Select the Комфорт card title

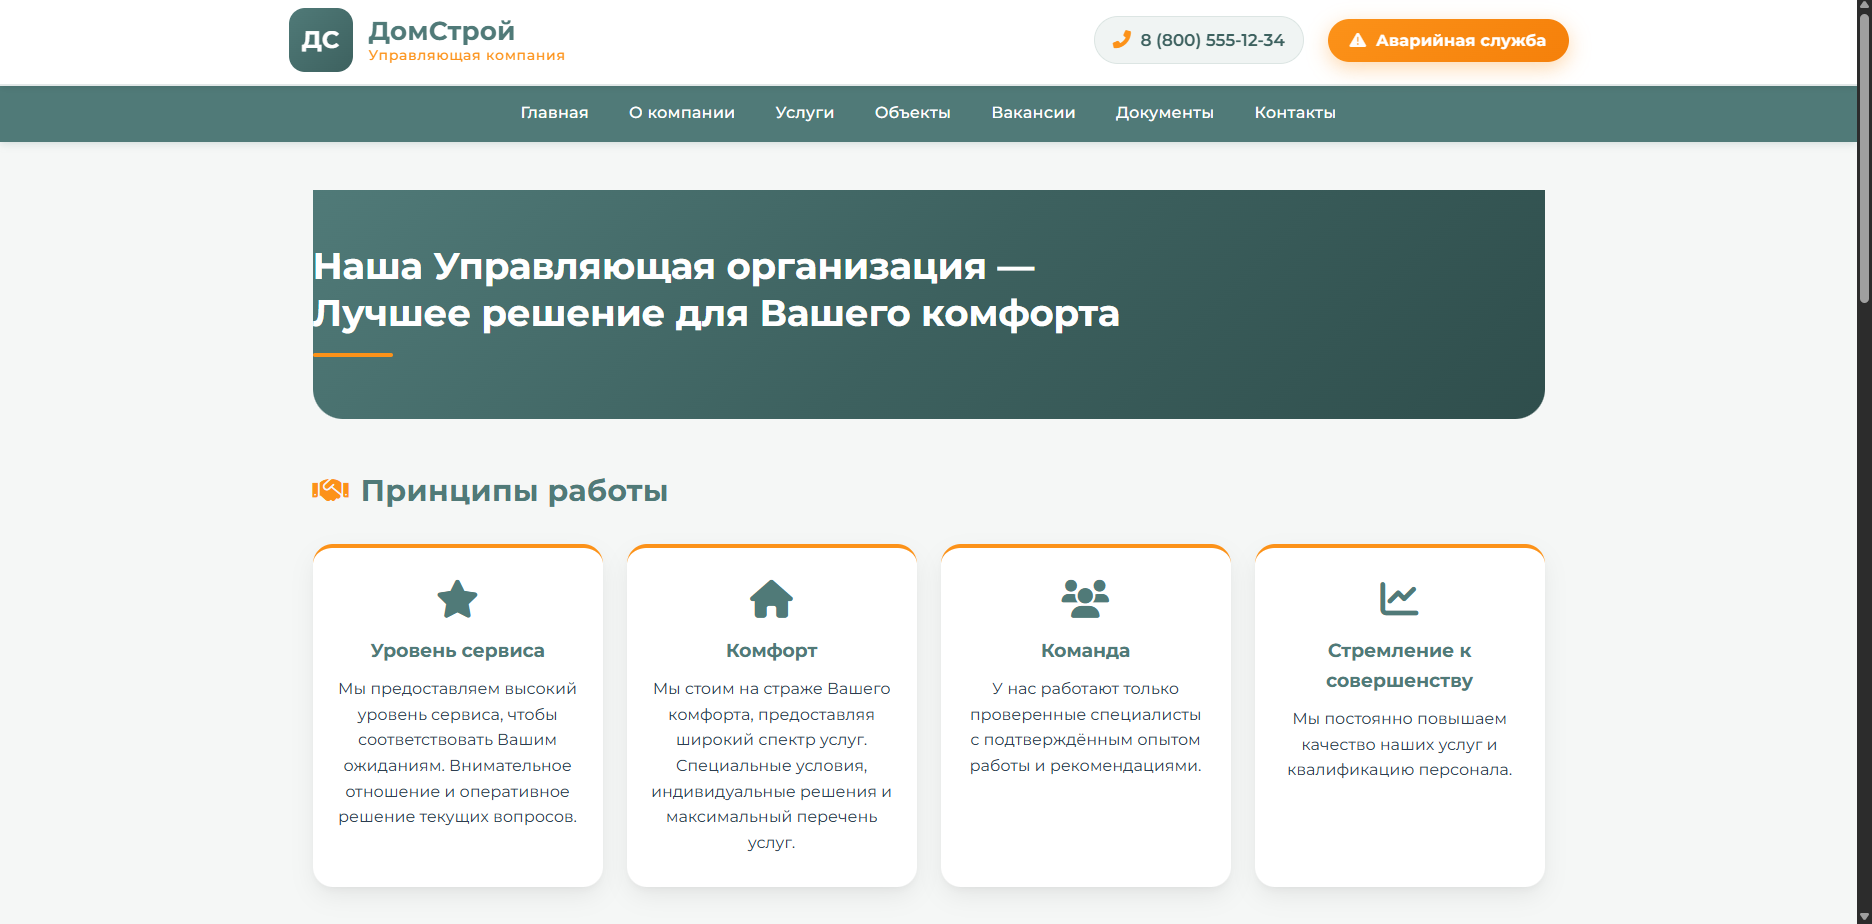point(771,651)
